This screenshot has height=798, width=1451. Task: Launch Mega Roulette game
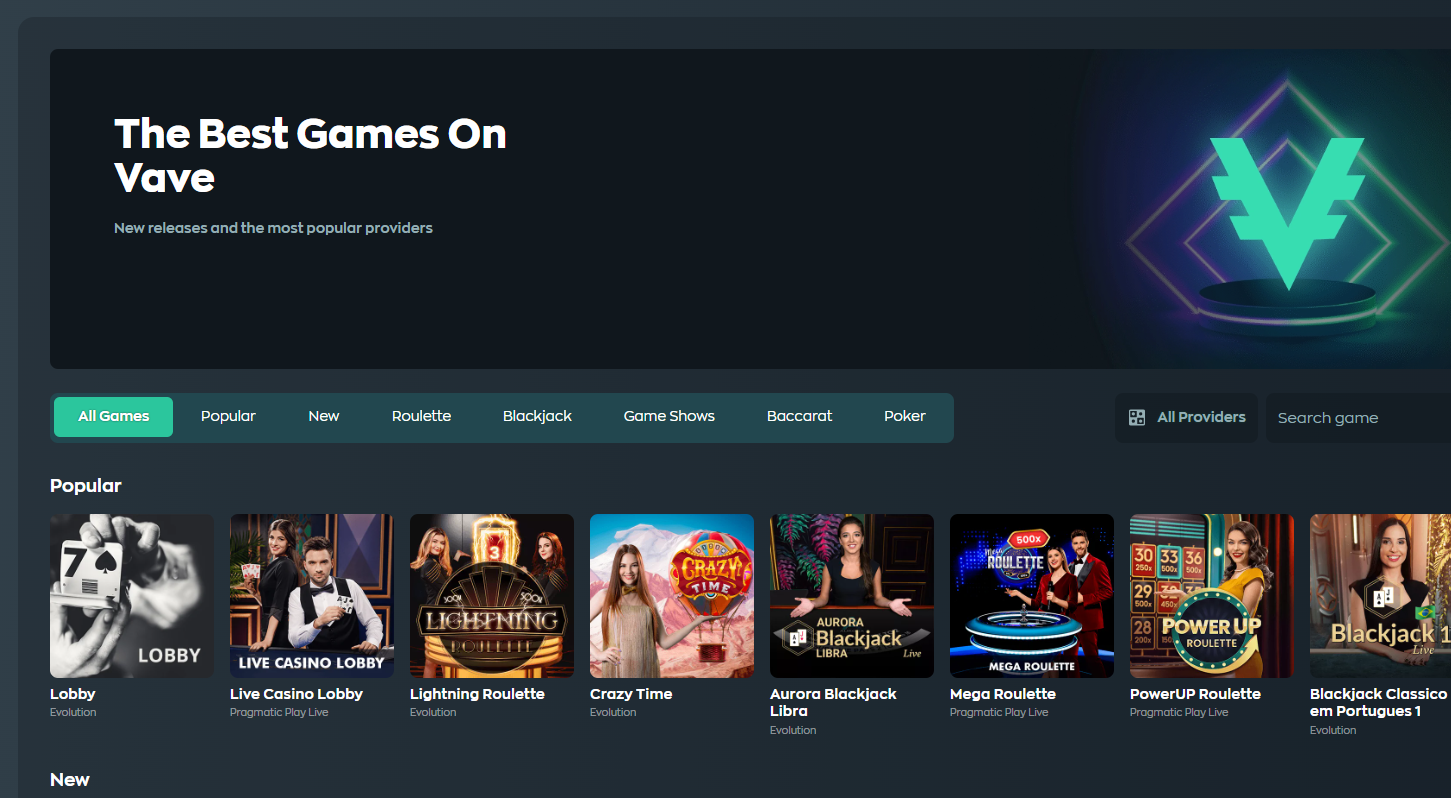(1031, 595)
